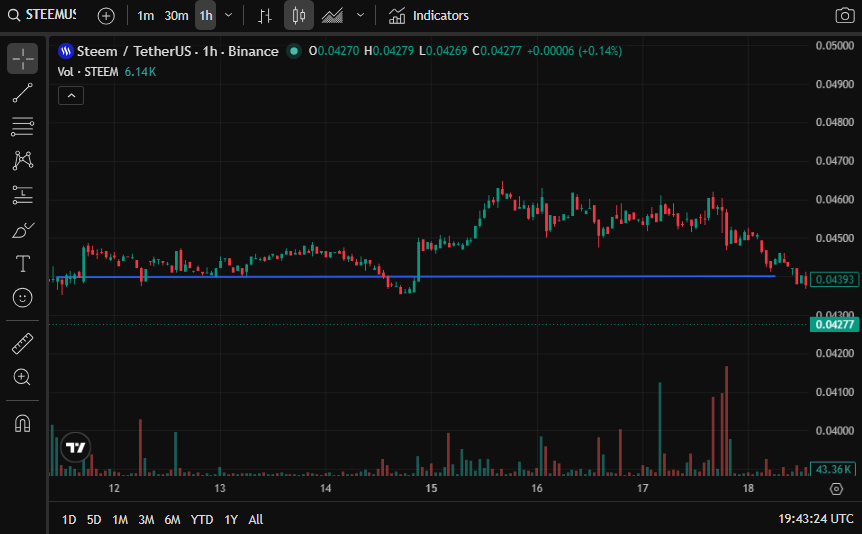Image resolution: width=862 pixels, height=534 pixels.
Task: Set chart range to 1M
Action: pyautogui.click(x=120, y=519)
